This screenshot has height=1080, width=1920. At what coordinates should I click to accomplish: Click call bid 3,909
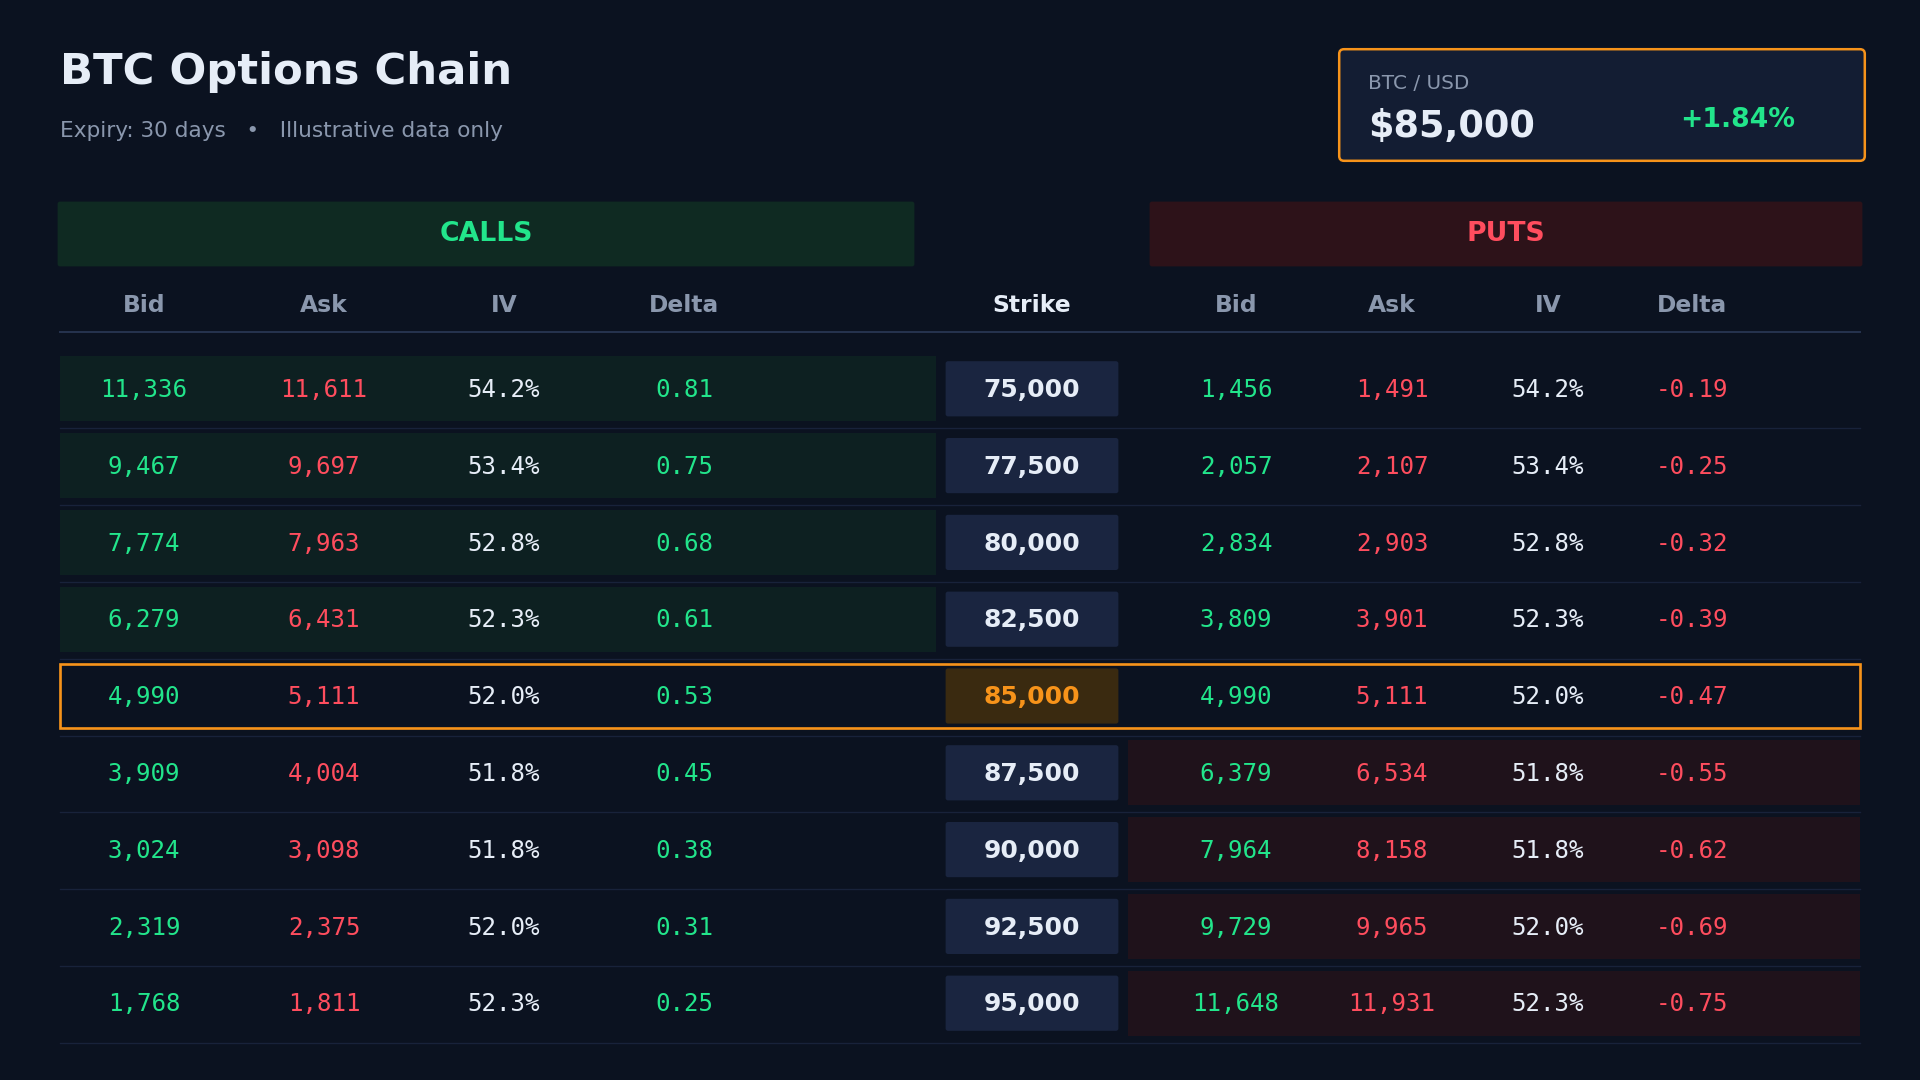[144, 773]
